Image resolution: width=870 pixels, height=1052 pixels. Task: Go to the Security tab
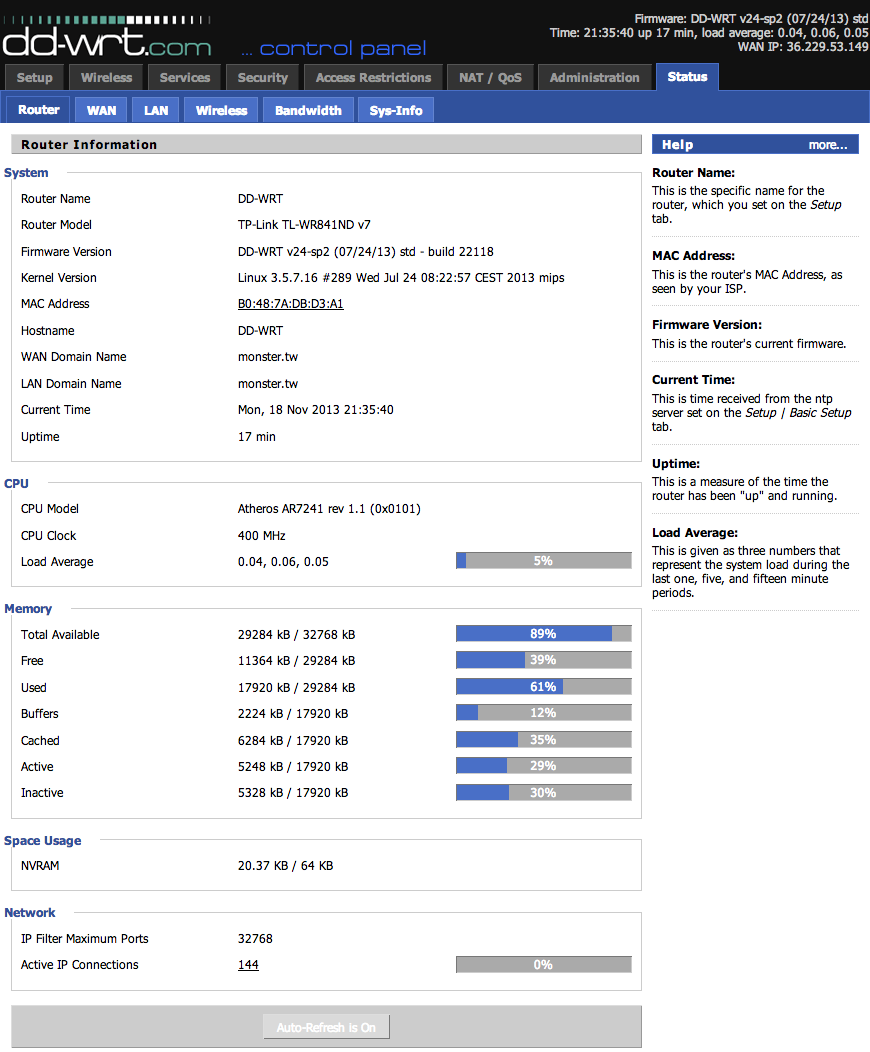click(262, 78)
